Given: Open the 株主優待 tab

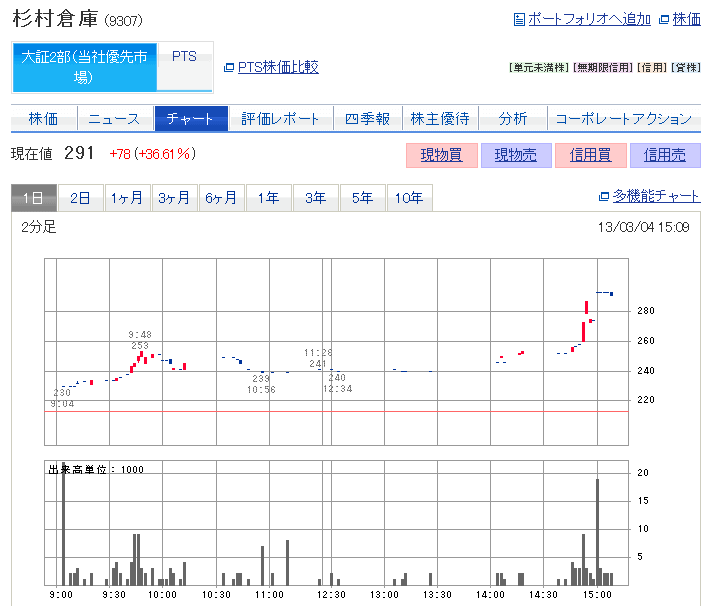Looking at the screenshot, I should coord(439,119).
